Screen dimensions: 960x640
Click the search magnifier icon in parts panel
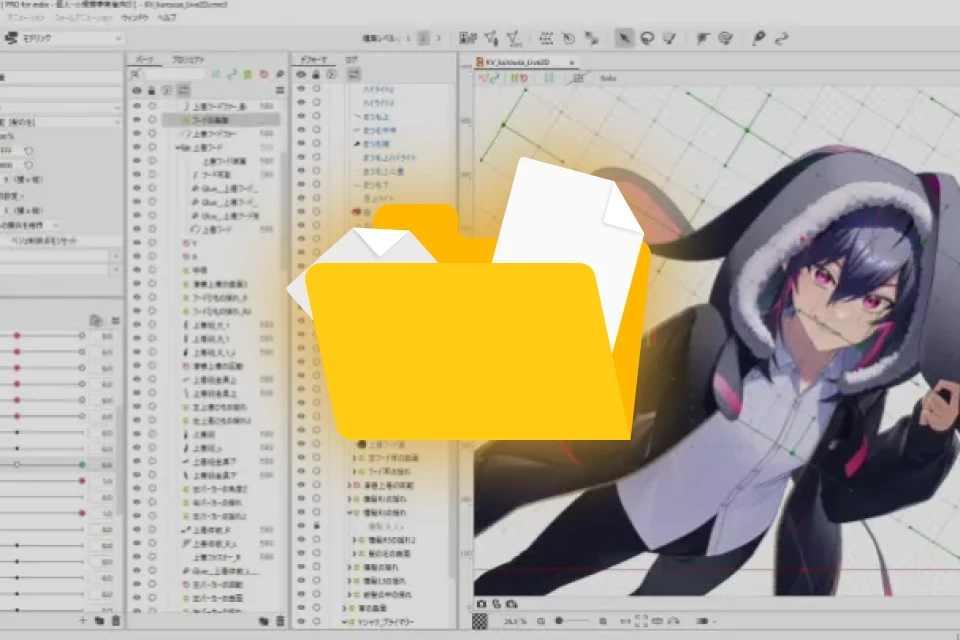(135, 74)
